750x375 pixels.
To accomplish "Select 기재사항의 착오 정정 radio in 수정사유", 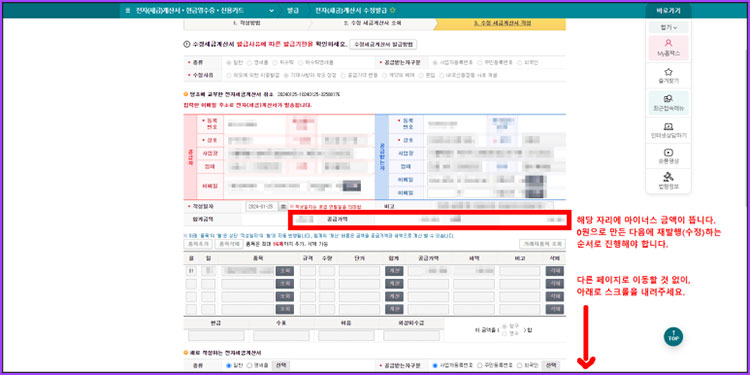I will pos(286,75).
